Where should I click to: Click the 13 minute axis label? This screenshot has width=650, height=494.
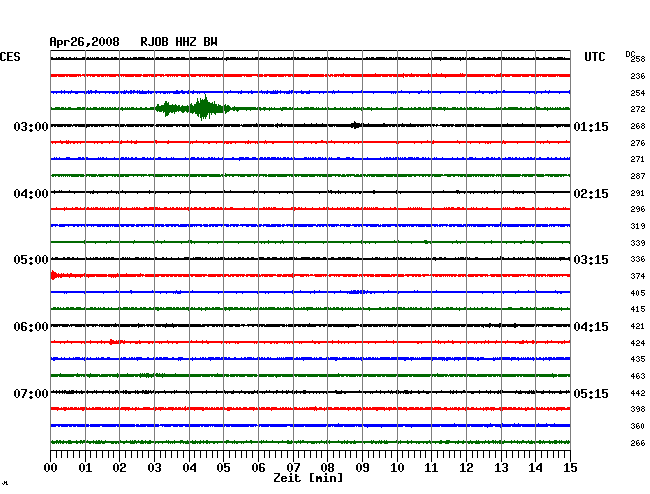(501, 468)
